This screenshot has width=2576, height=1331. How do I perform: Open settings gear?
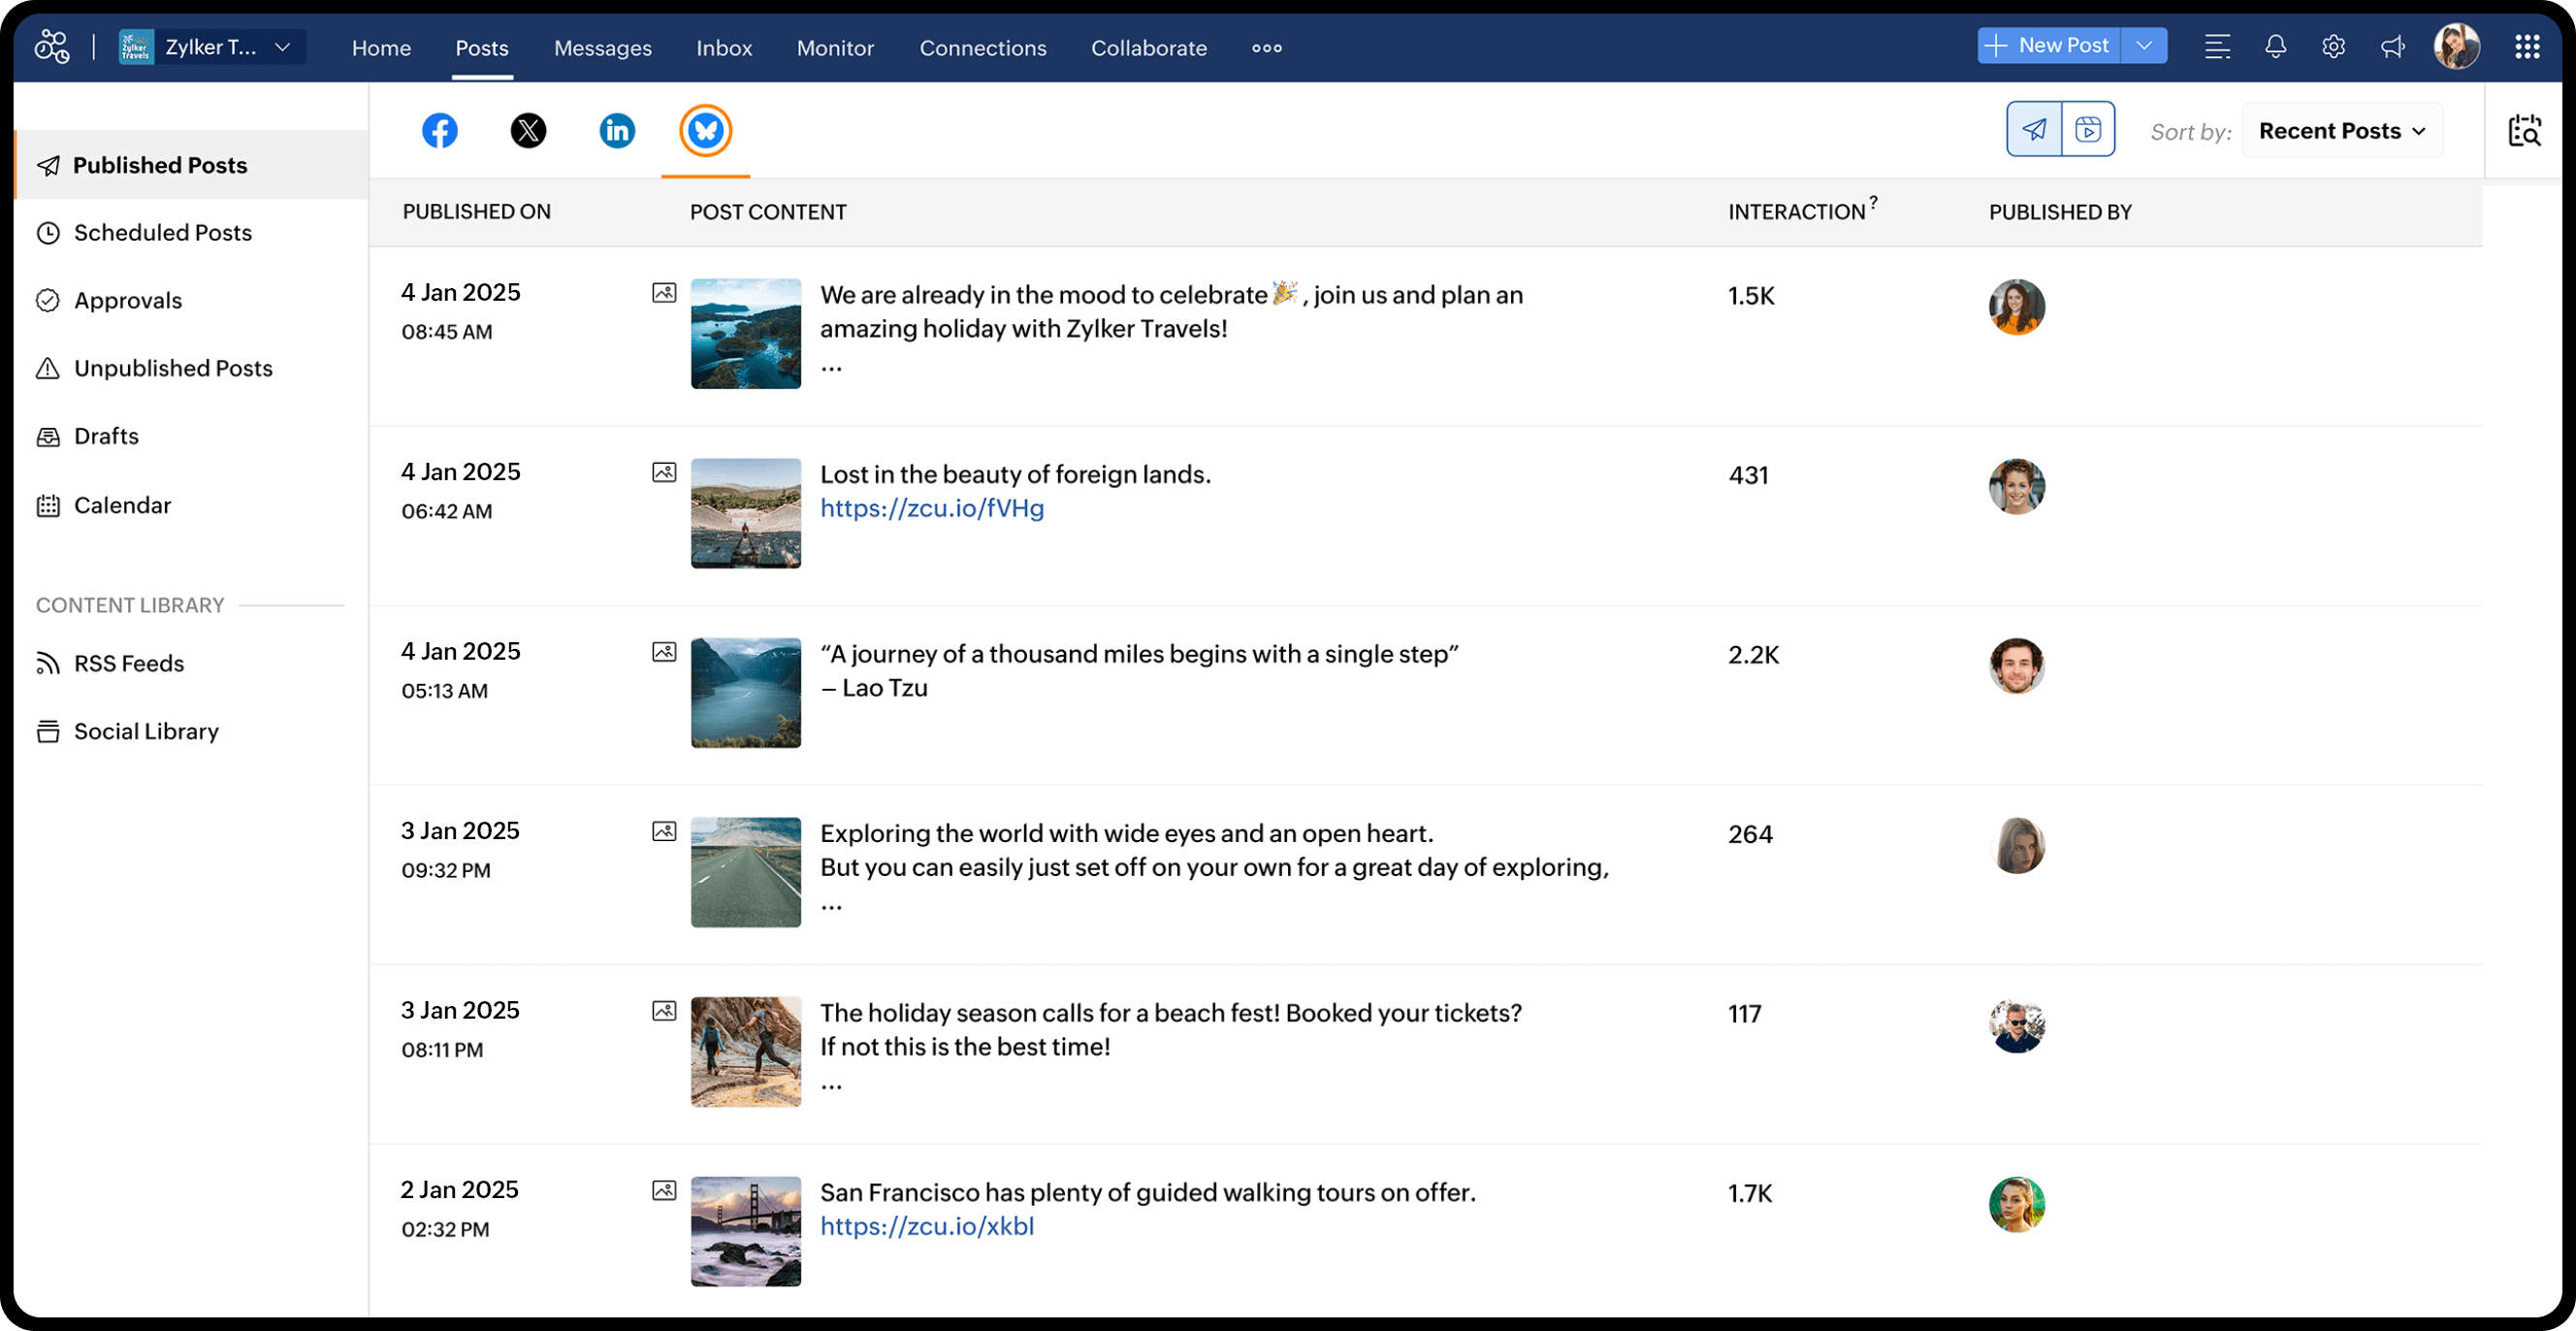click(x=2334, y=46)
